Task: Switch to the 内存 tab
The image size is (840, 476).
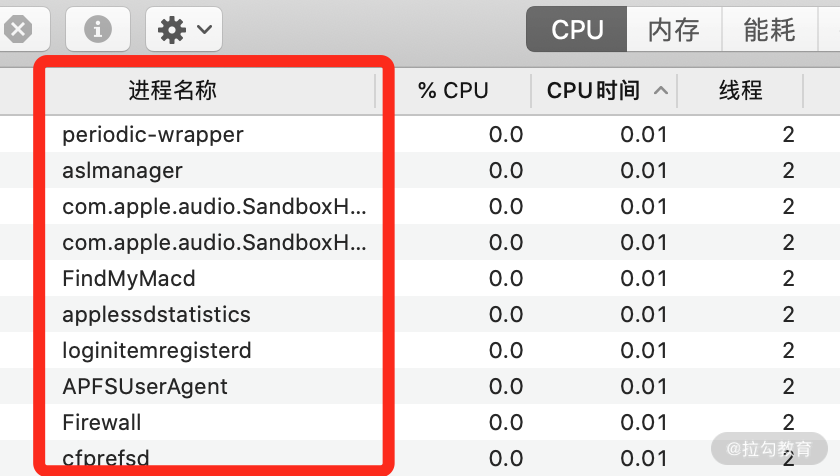Action: coord(673,30)
